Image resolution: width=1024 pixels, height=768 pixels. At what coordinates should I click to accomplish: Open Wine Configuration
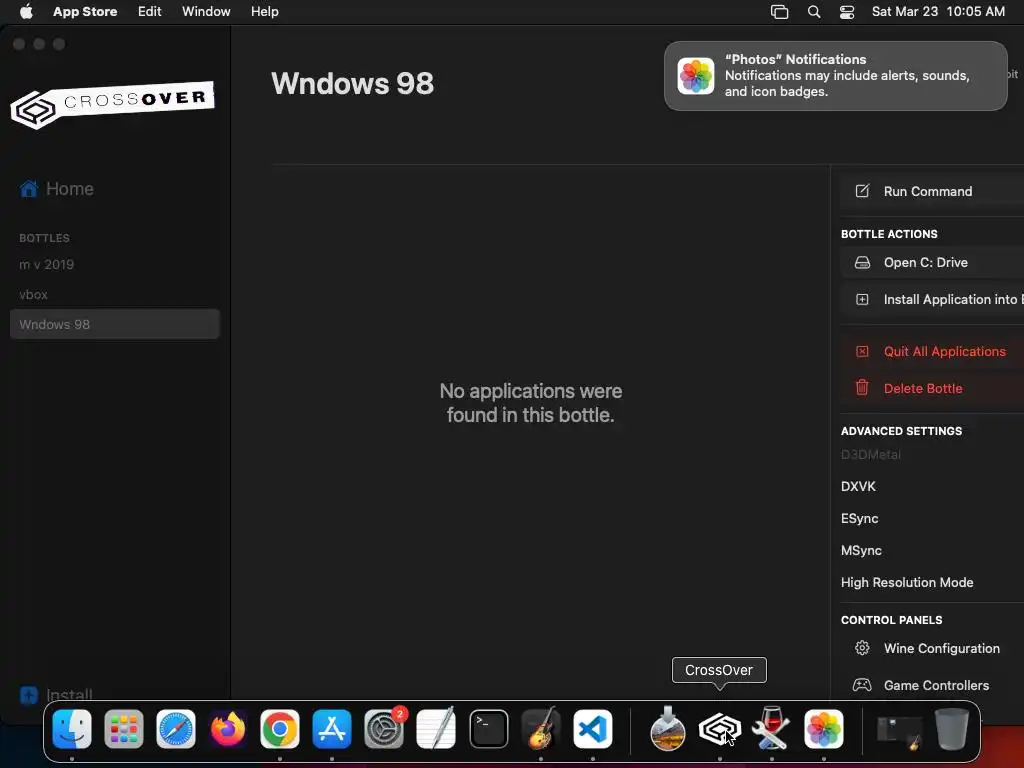pos(932,648)
